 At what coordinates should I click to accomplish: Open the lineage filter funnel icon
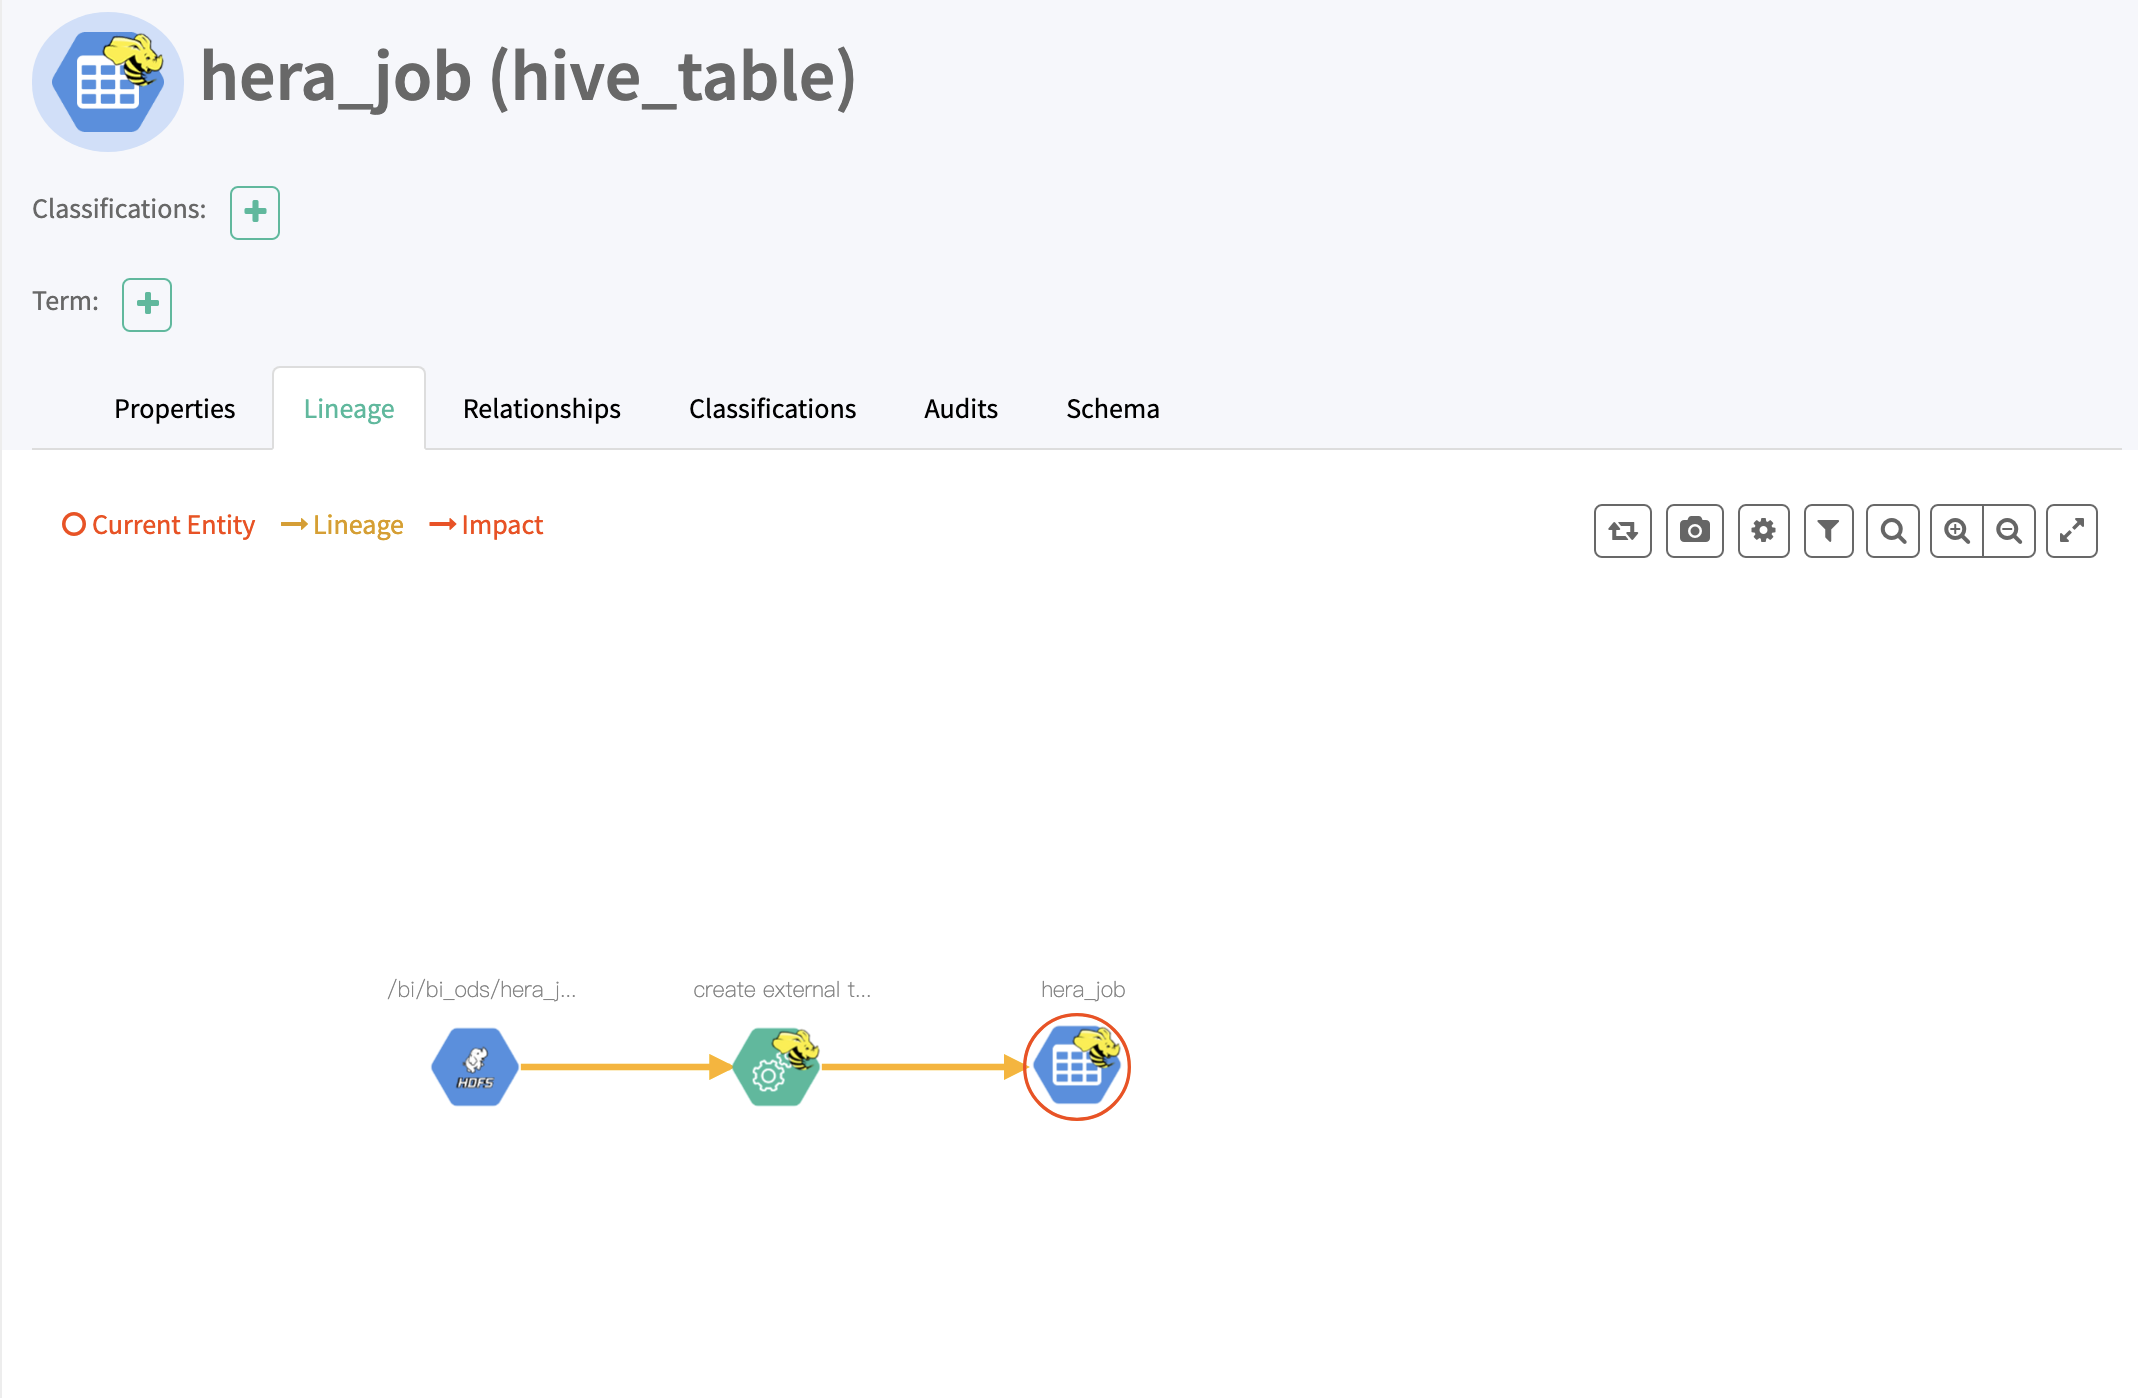coord(1828,531)
